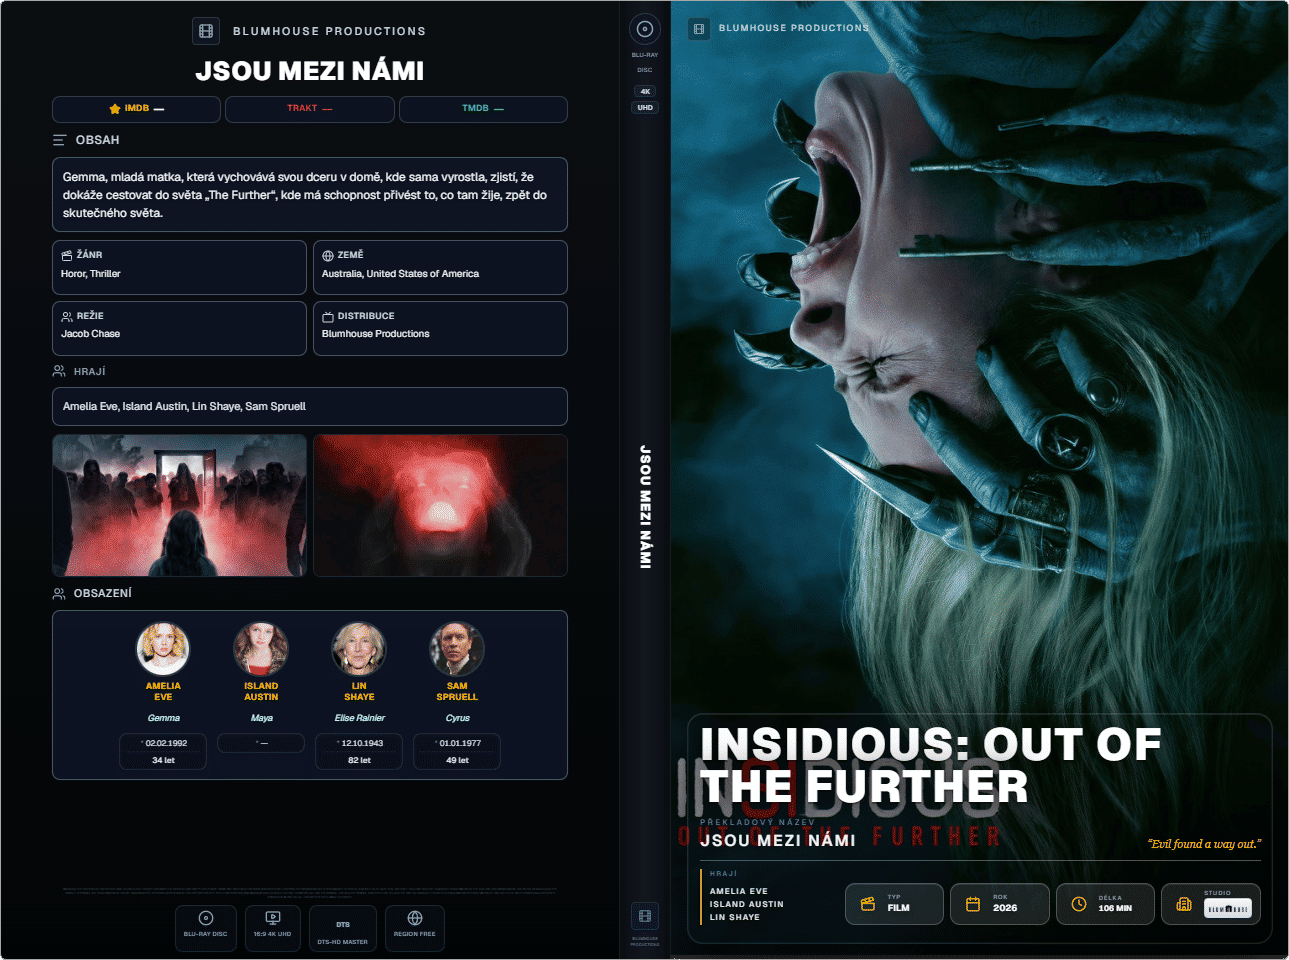
Task: Select the DTS-HD Master badge
Action: (x=343, y=929)
